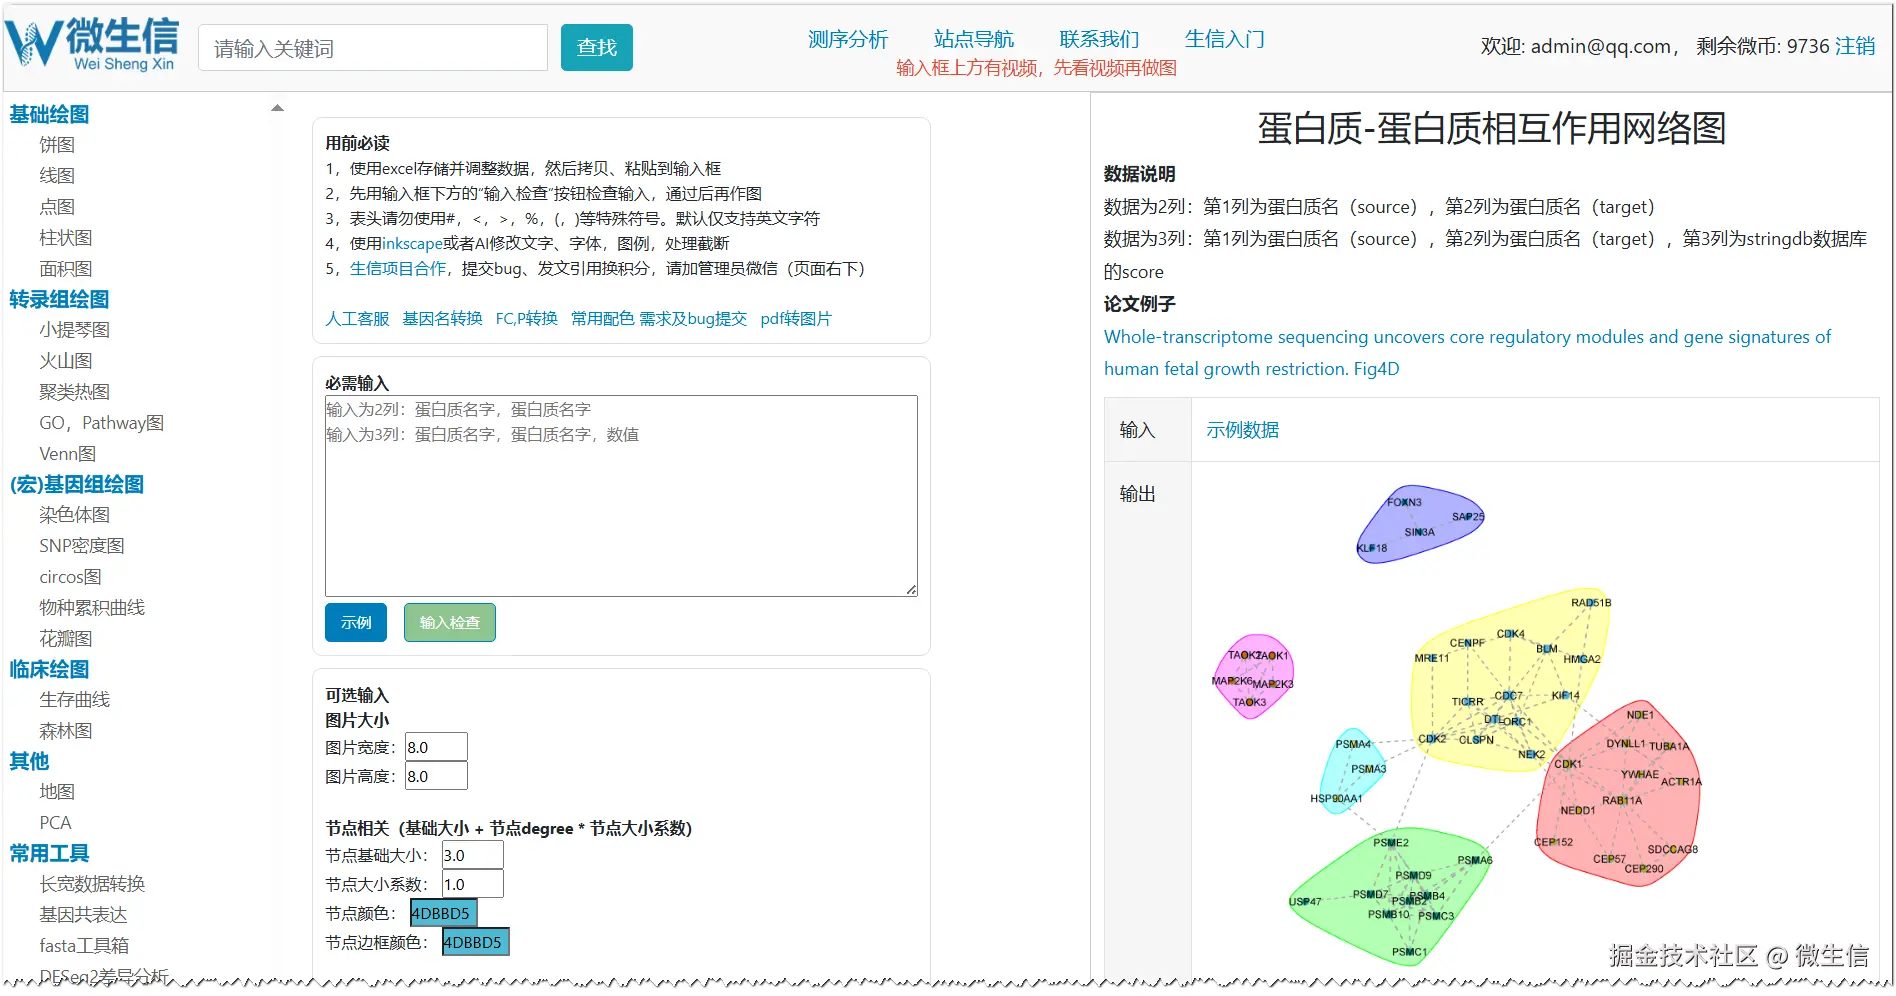
Task: Open the 节点颜色 color picker
Action: coord(444,913)
